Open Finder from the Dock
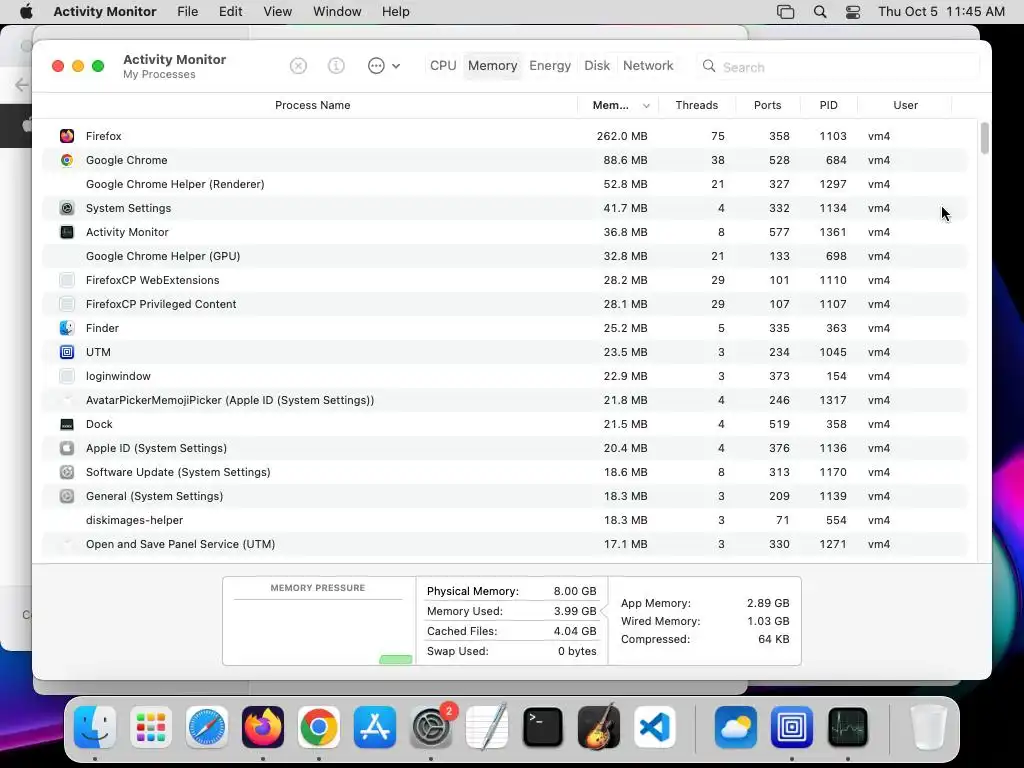This screenshot has height=768, width=1024. click(x=95, y=727)
